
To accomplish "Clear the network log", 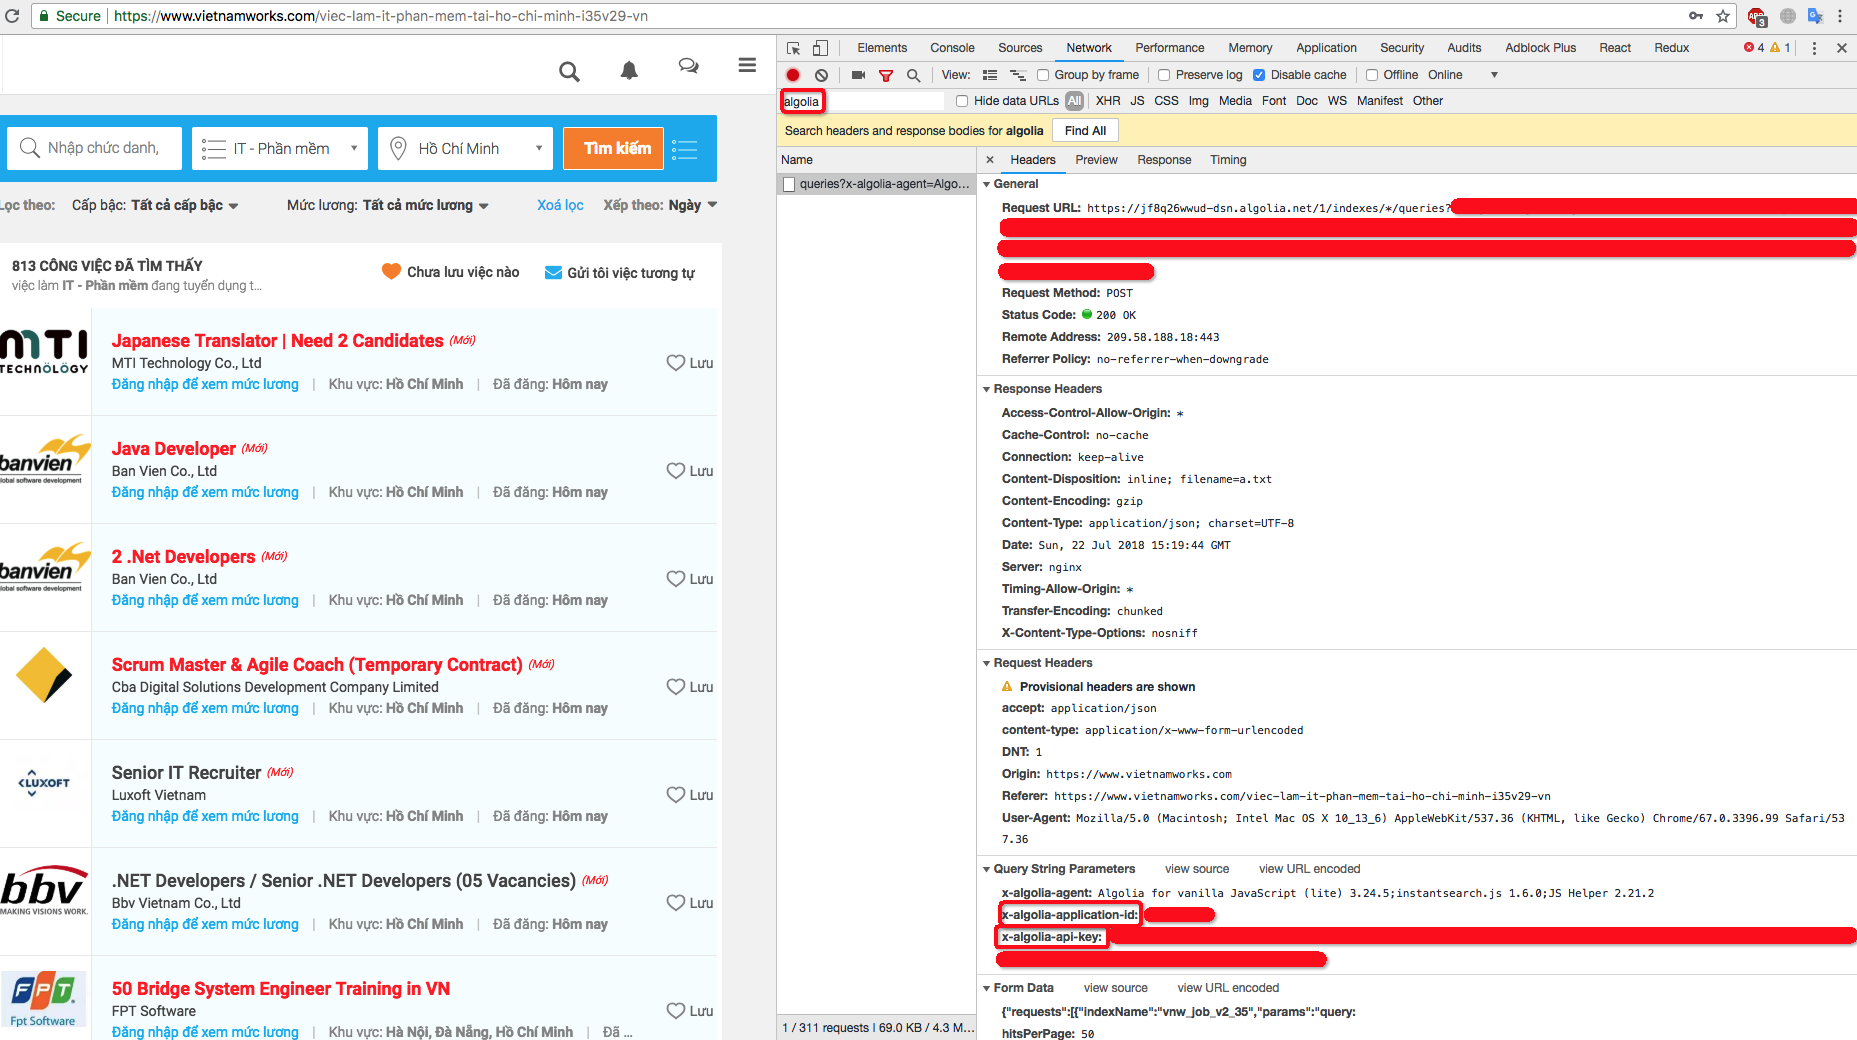I will pyautogui.click(x=821, y=75).
